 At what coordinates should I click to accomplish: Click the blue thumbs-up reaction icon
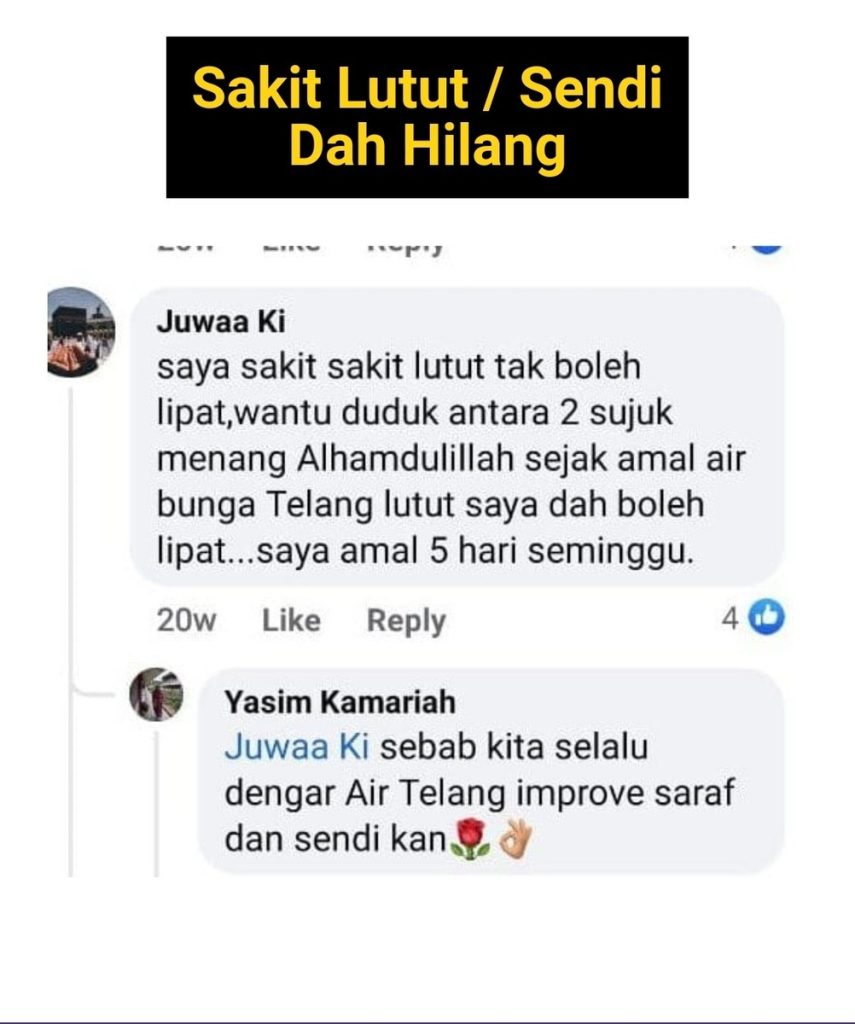[766, 616]
